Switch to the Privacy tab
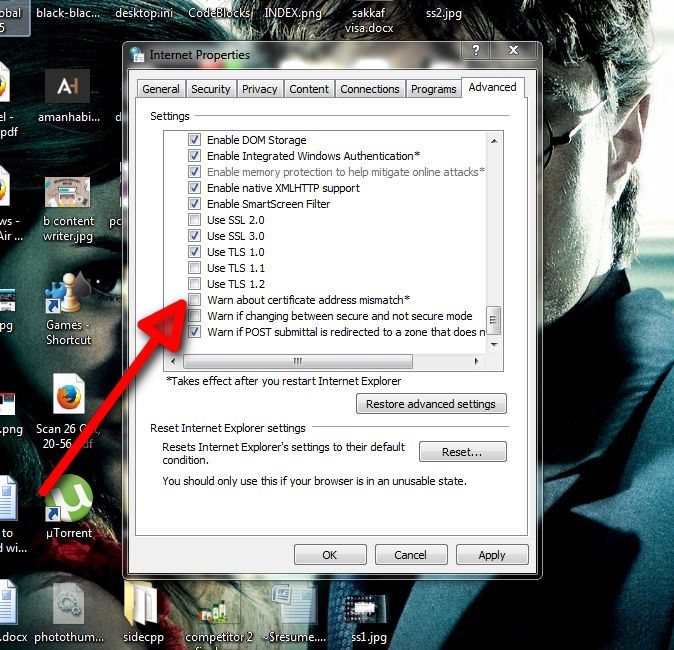Screen dimensions: 674x650 (260, 89)
